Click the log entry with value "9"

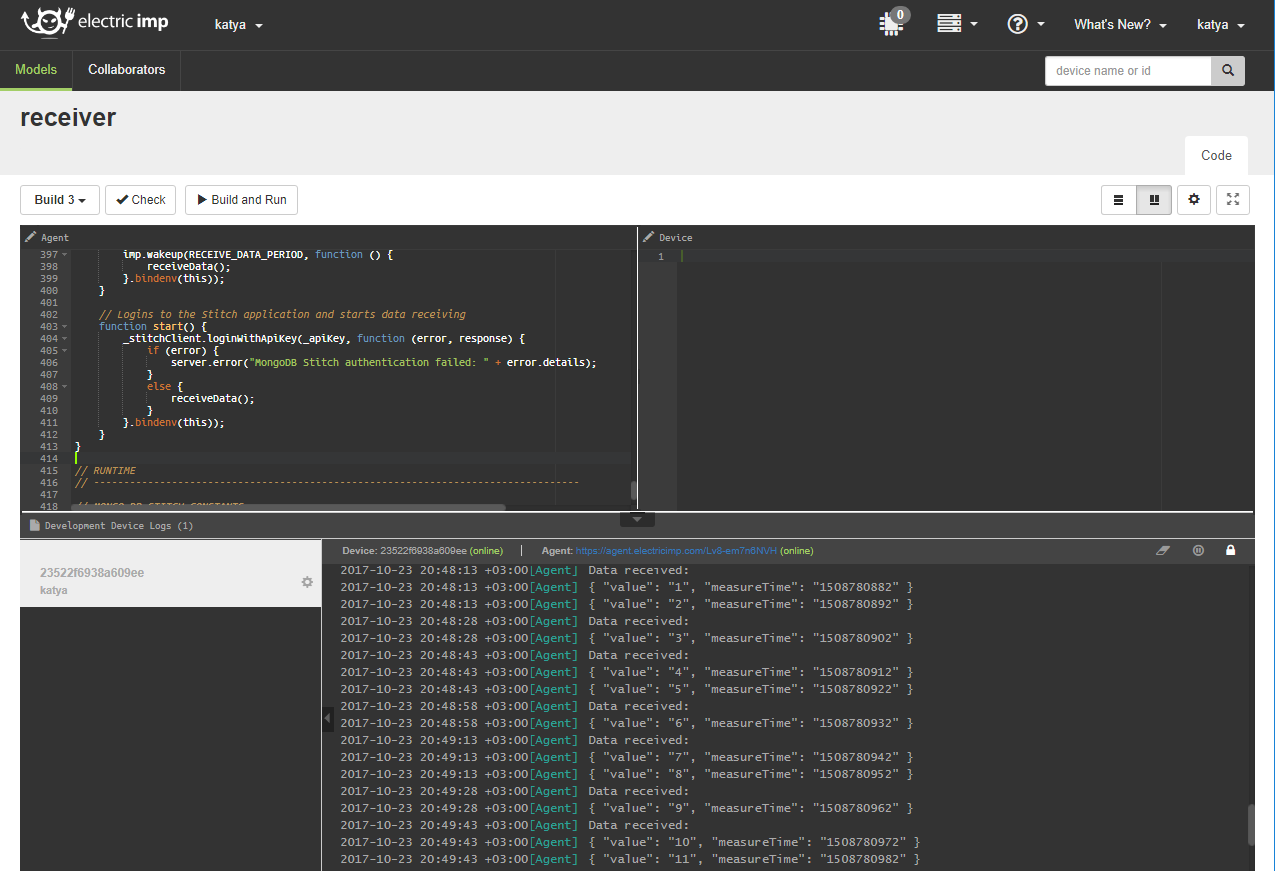point(627,808)
